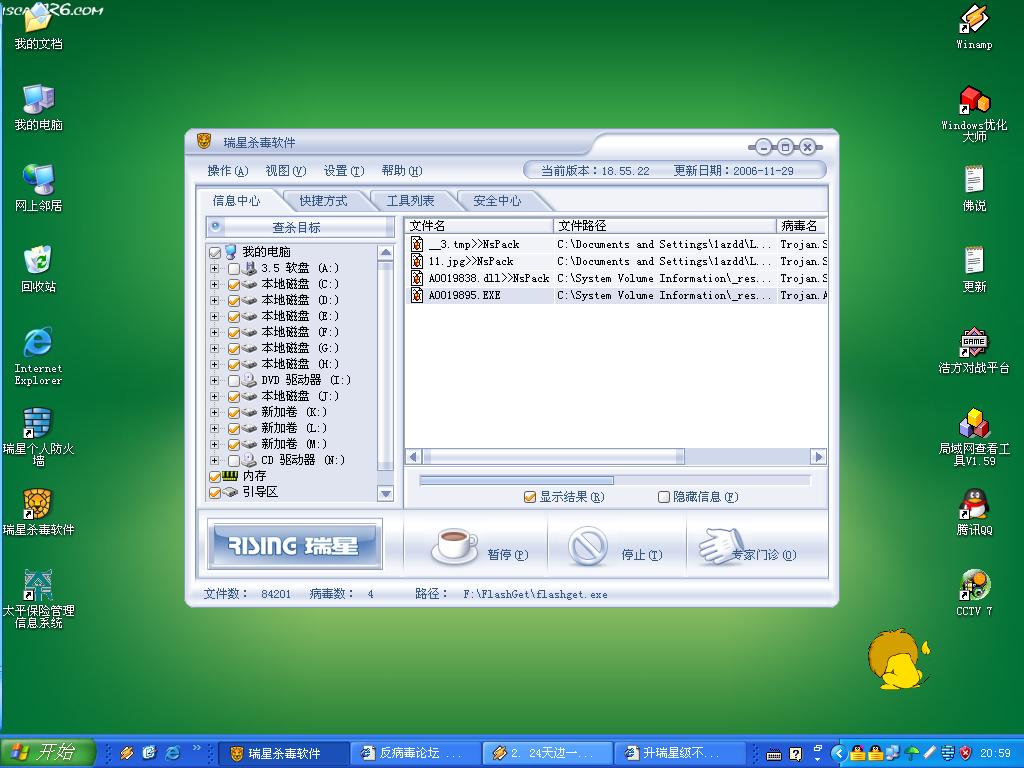Screen dimensions: 1024x768
Task: Expand the 本地磁盘 (E:) tree node
Action: point(214,316)
